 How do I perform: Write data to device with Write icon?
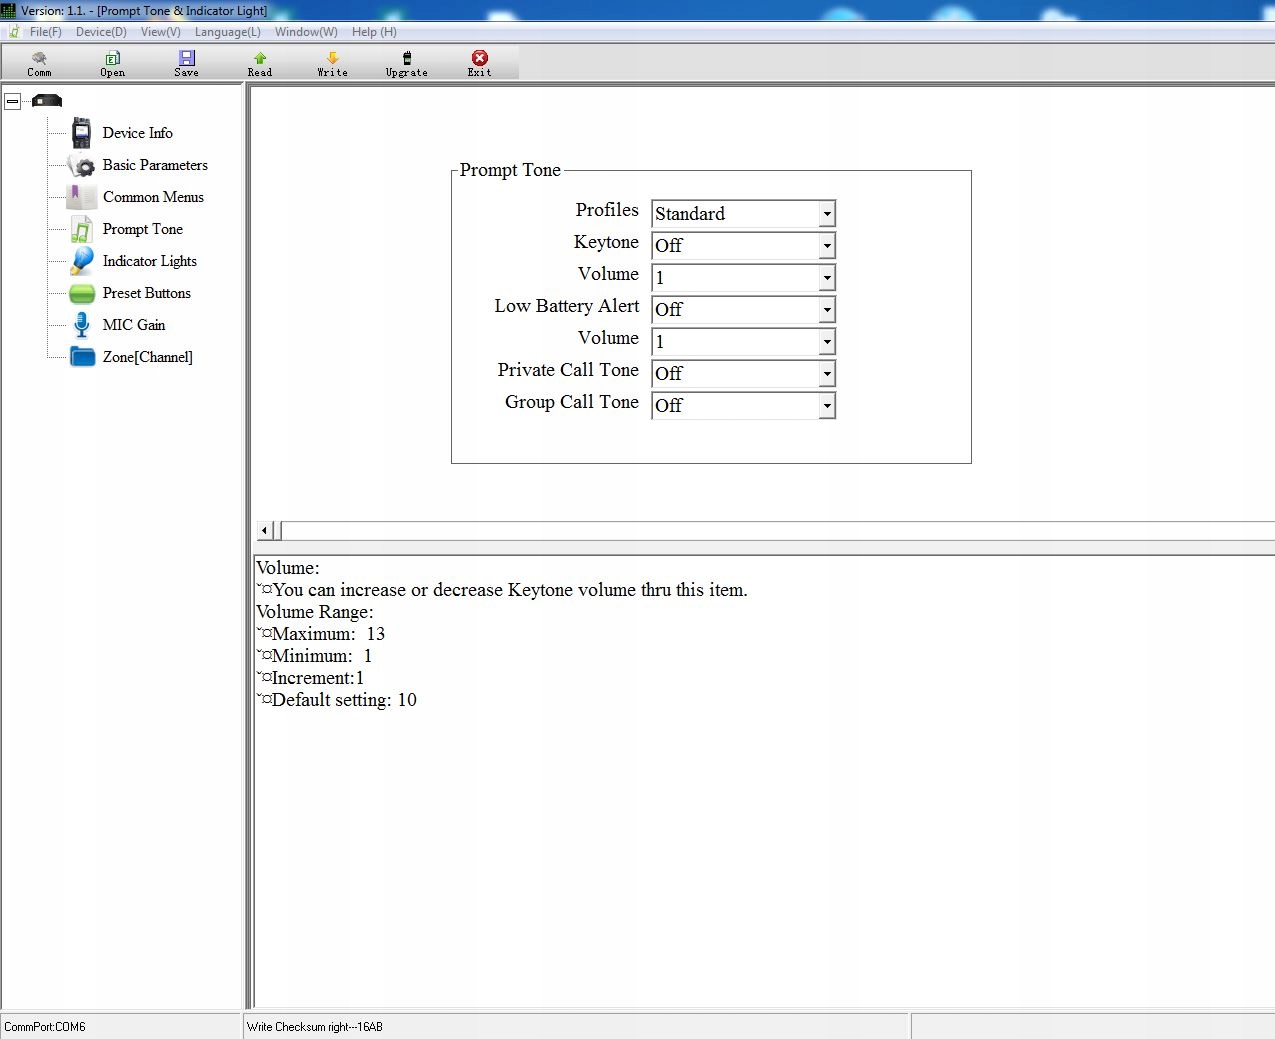pos(333,58)
